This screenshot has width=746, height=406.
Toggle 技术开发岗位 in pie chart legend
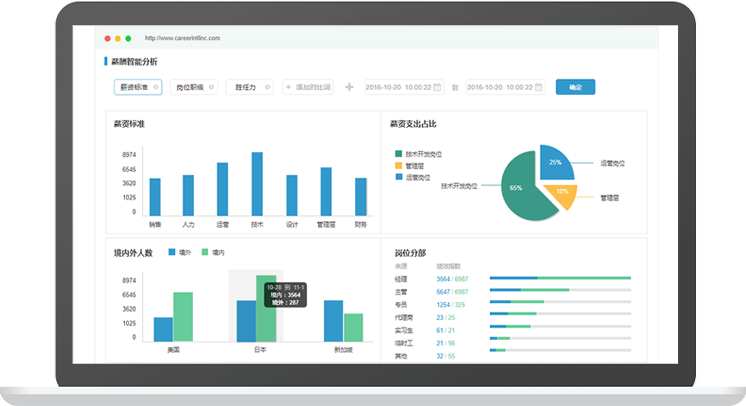(399, 154)
